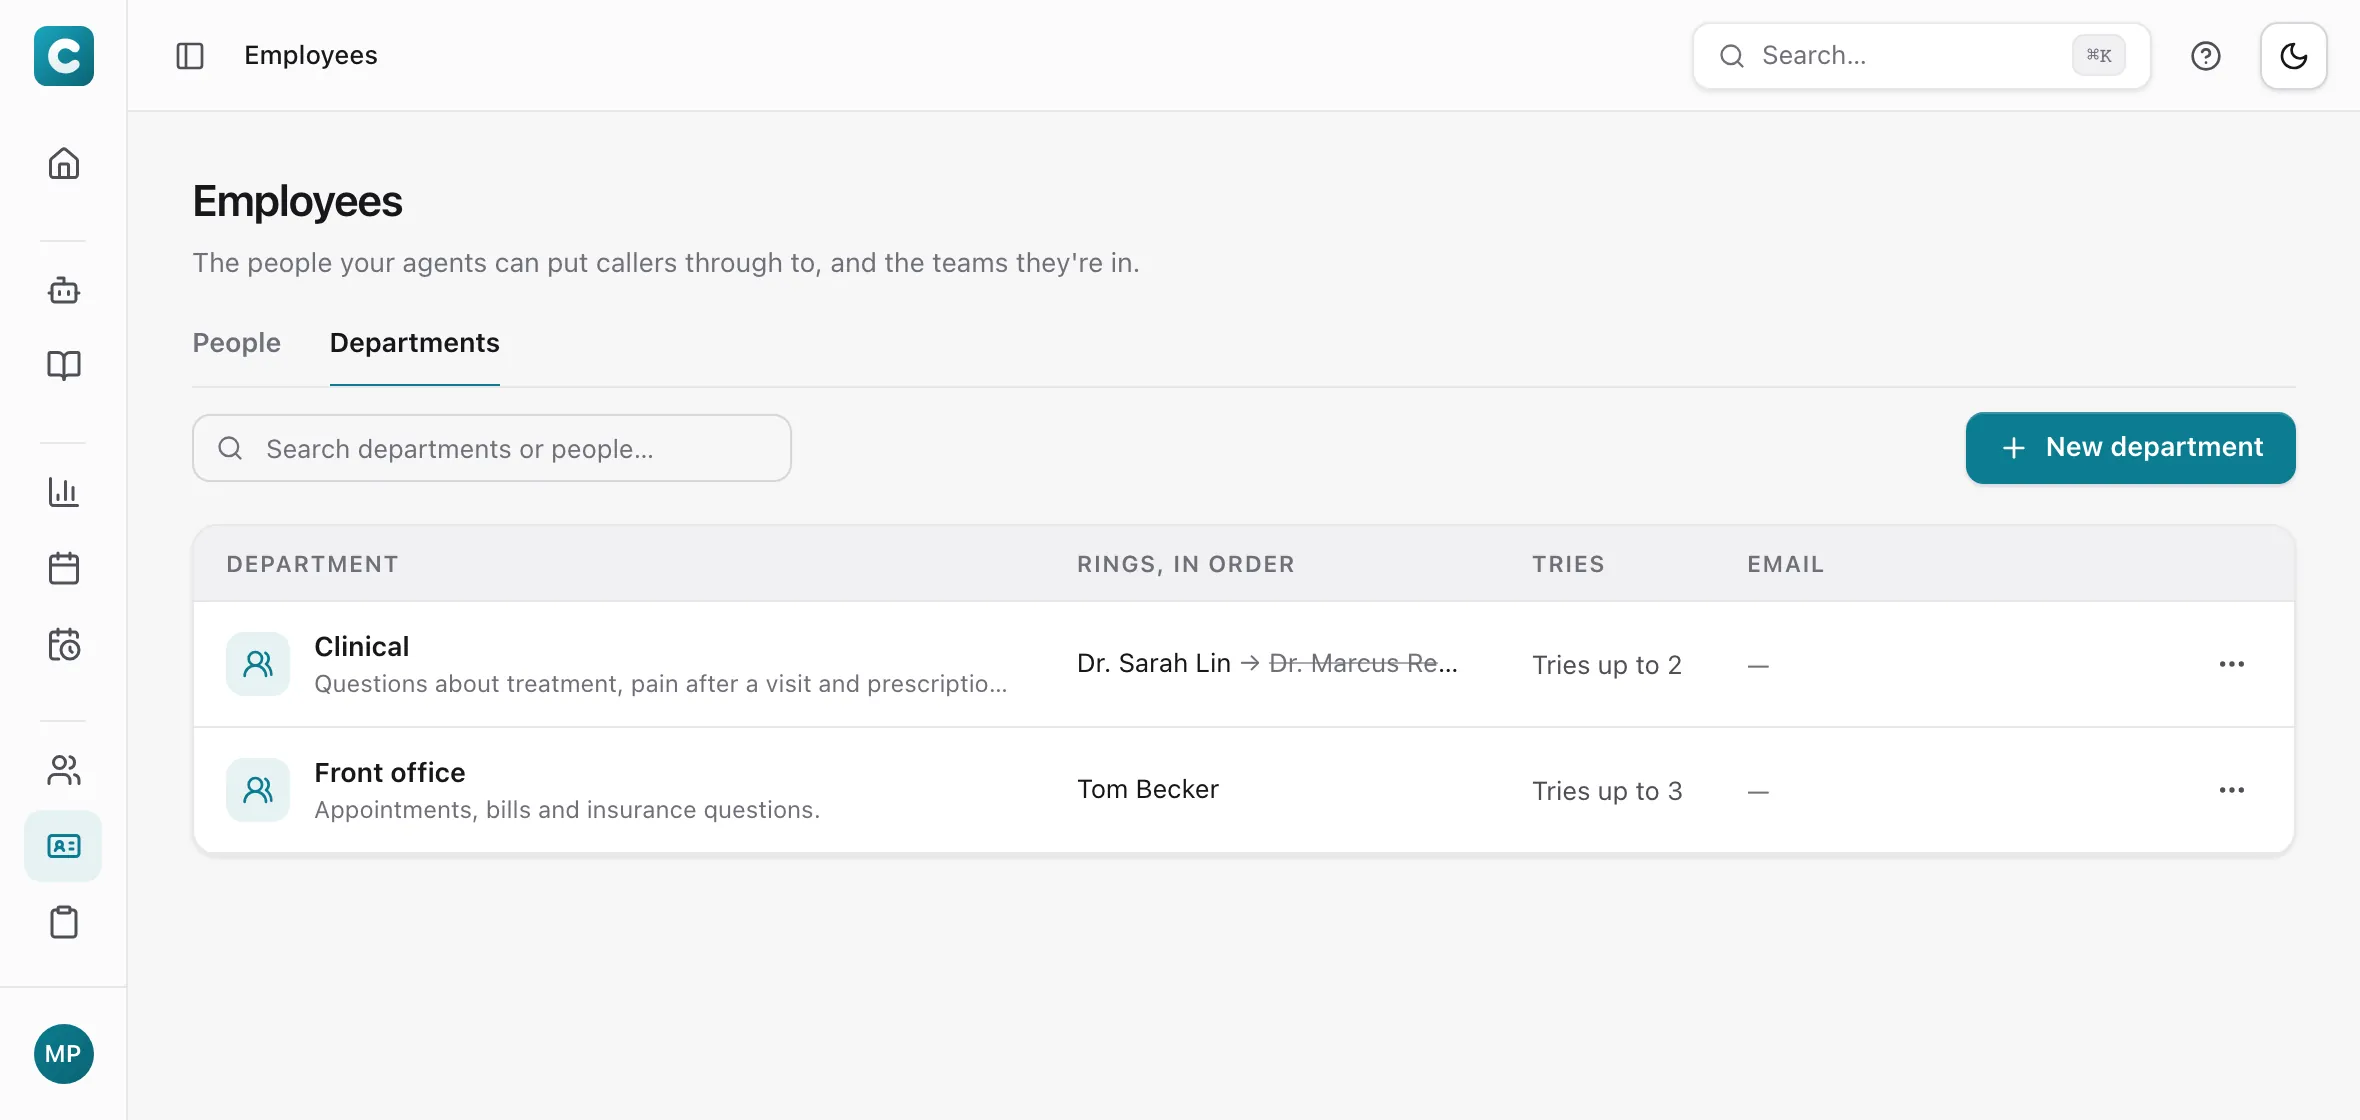Open the bar chart analytics icon
The width and height of the screenshot is (2360, 1120).
[x=64, y=492]
